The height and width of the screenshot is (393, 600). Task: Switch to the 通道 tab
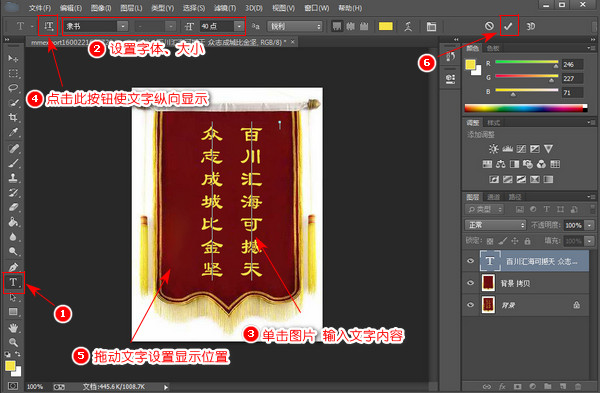(x=493, y=197)
